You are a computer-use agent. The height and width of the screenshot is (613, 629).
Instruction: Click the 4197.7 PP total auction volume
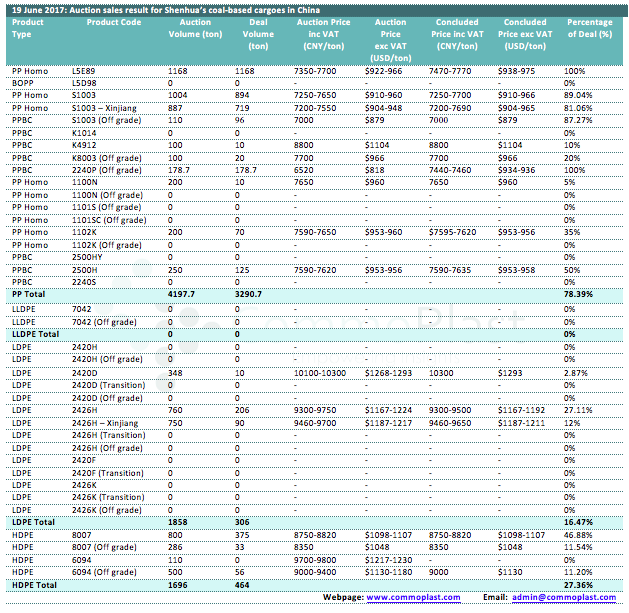coord(181,295)
